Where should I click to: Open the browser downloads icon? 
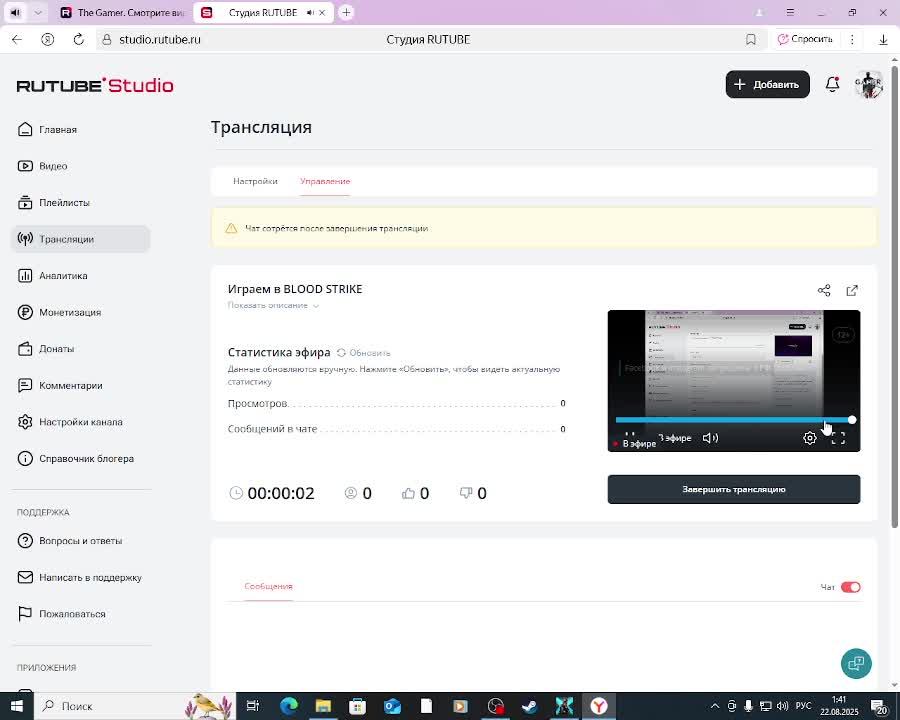[883, 40]
